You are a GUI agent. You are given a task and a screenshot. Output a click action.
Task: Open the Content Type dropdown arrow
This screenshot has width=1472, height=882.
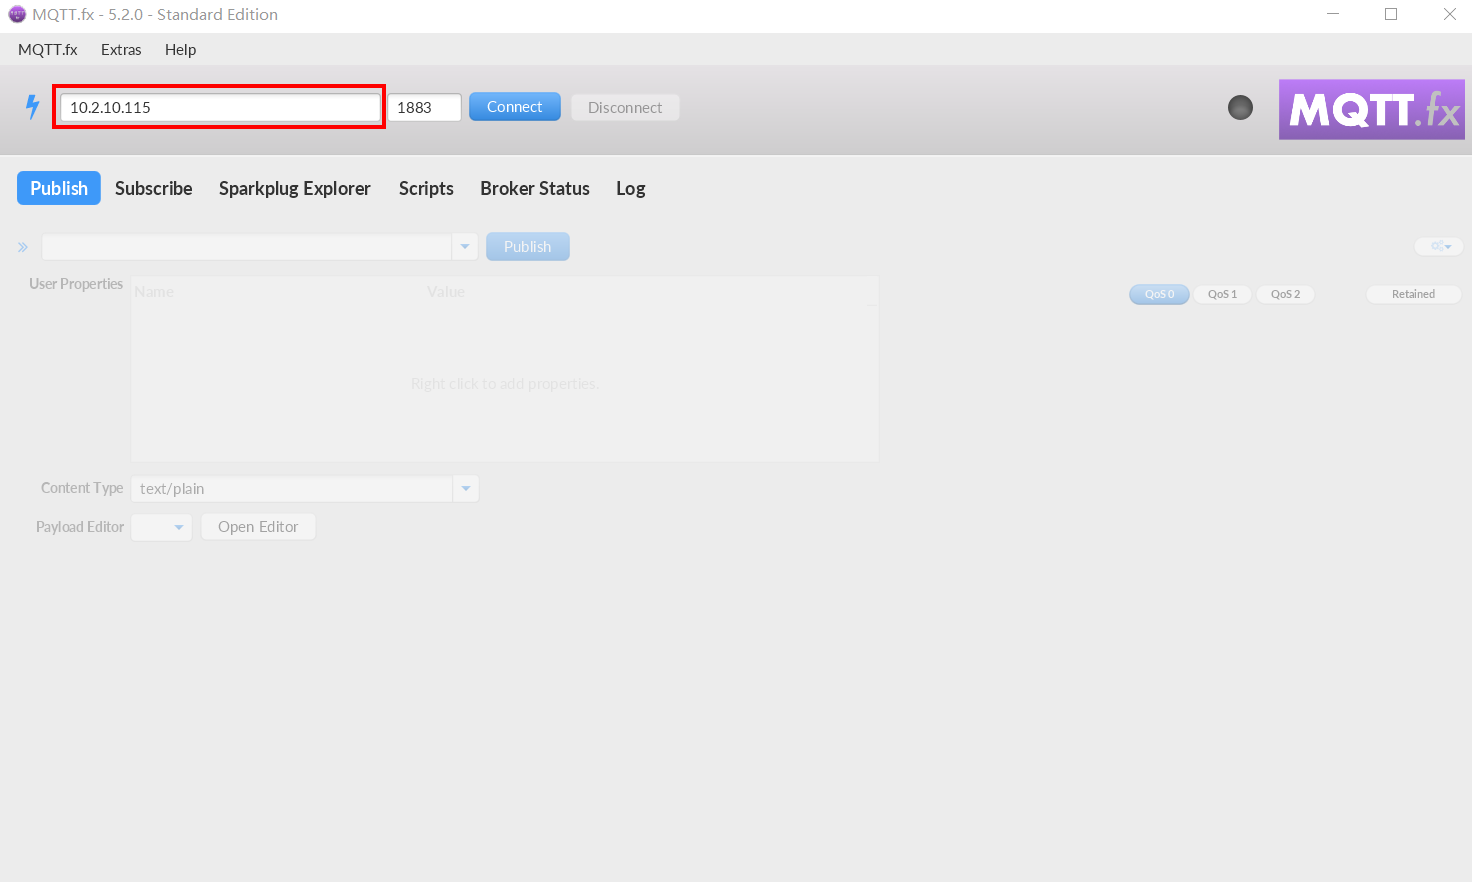(466, 489)
